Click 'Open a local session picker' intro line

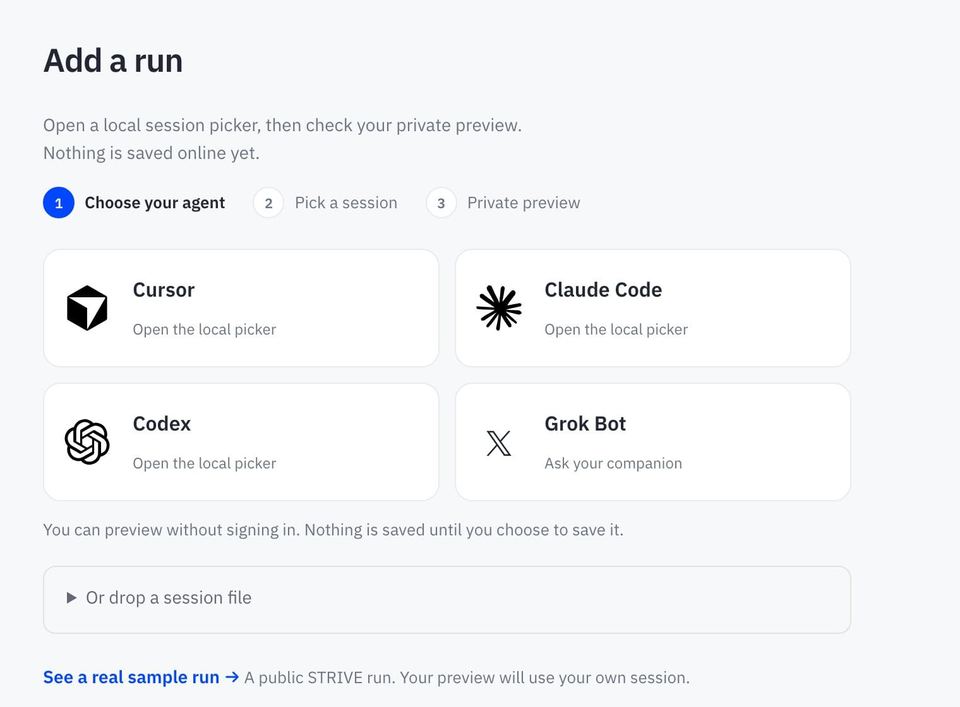pyautogui.click(x=282, y=125)
